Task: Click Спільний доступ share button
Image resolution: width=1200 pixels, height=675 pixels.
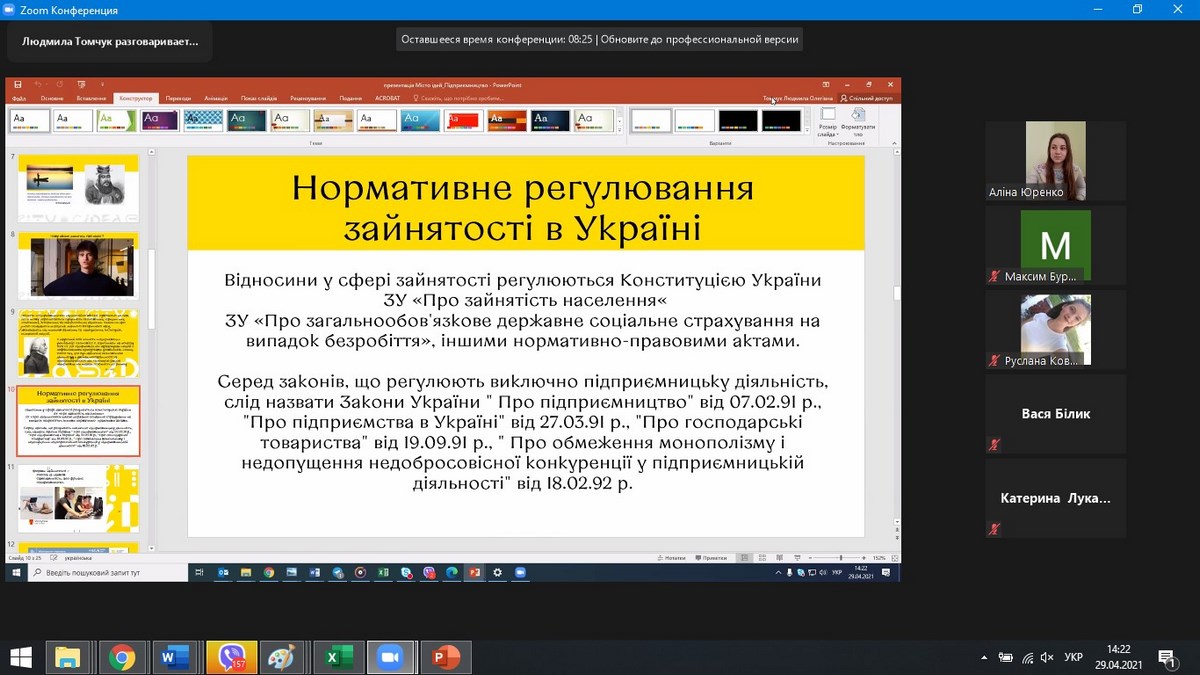Action: click(868, 98)
